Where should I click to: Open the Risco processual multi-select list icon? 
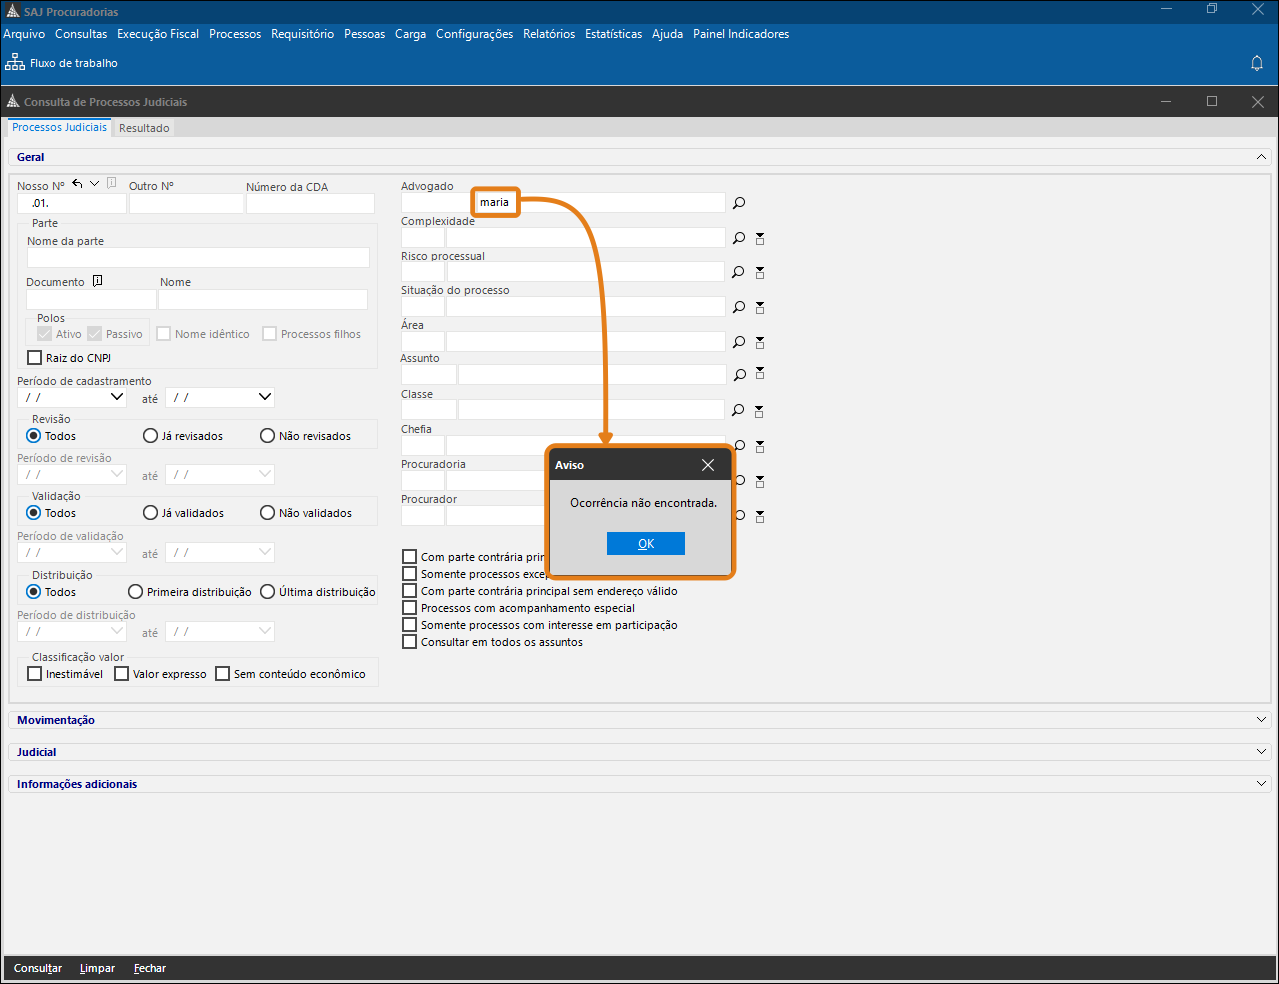[x=760, y=272]
